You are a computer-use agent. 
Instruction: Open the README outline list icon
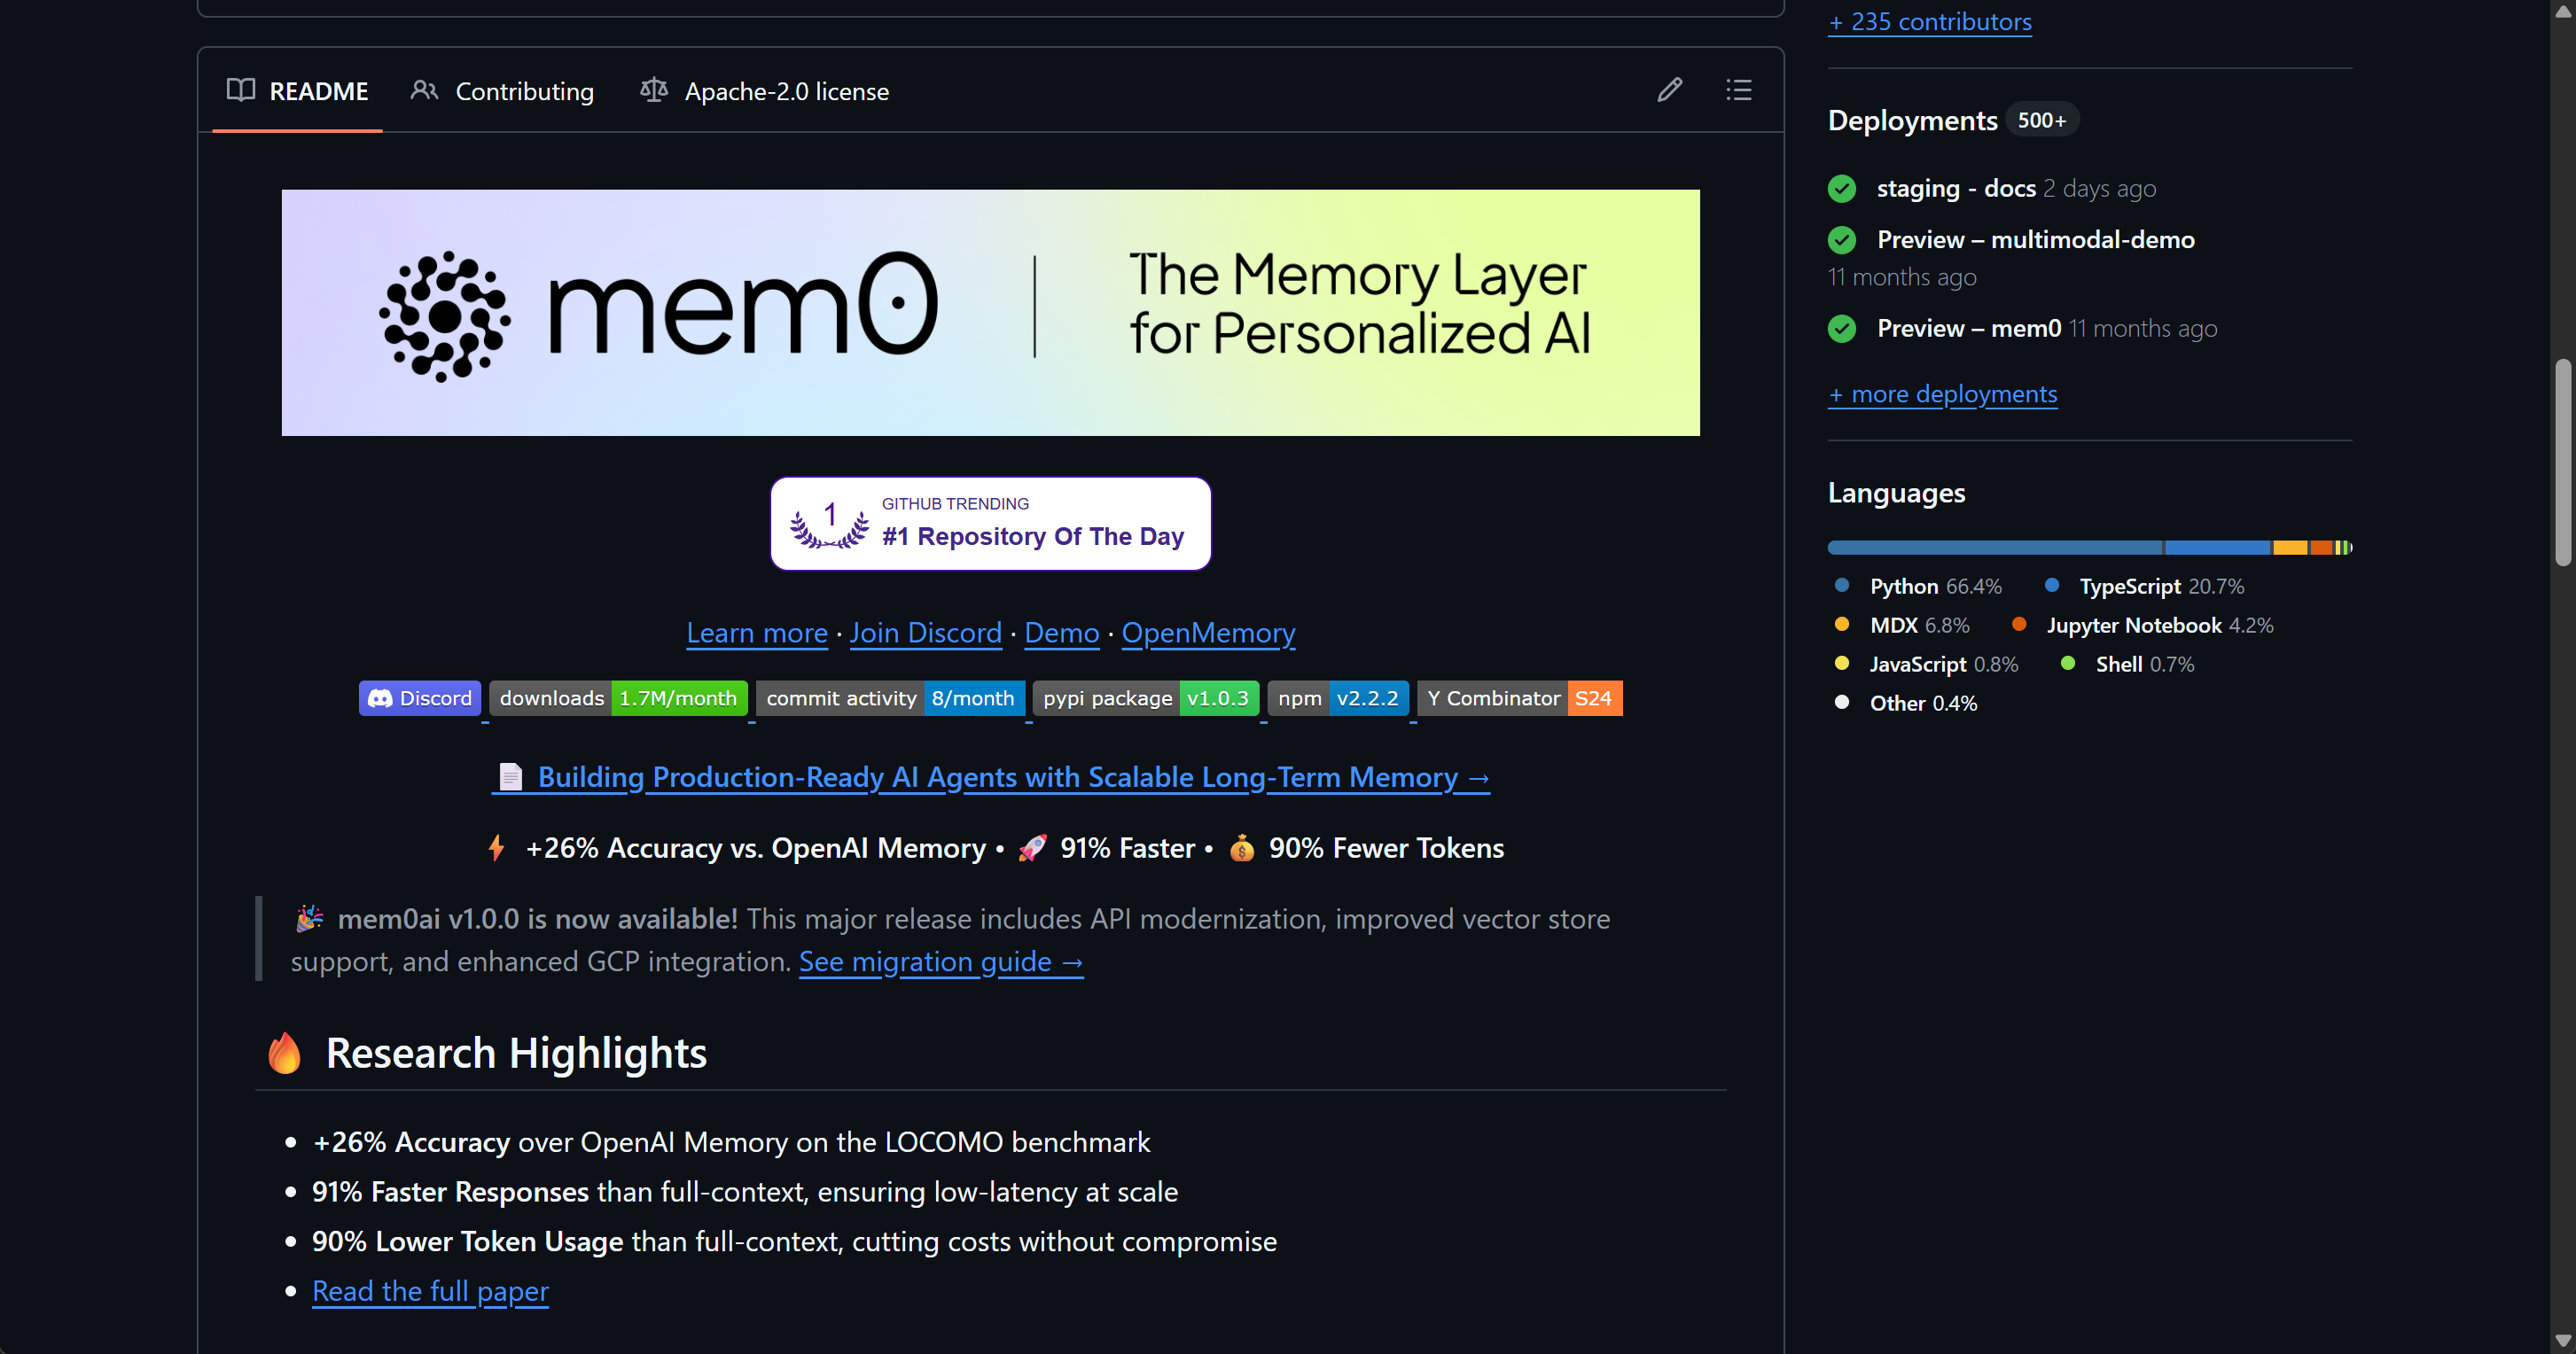pos(1739,90)
